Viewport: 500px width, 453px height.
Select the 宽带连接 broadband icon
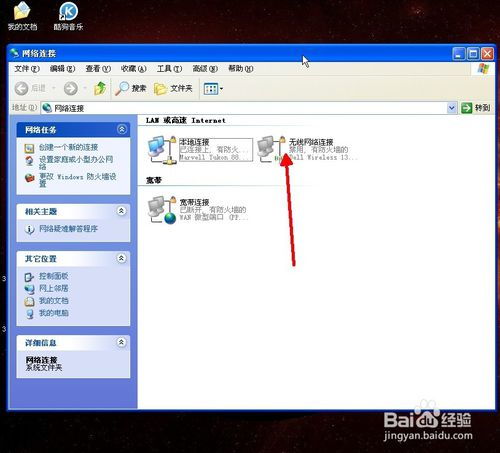click(162, 210)
